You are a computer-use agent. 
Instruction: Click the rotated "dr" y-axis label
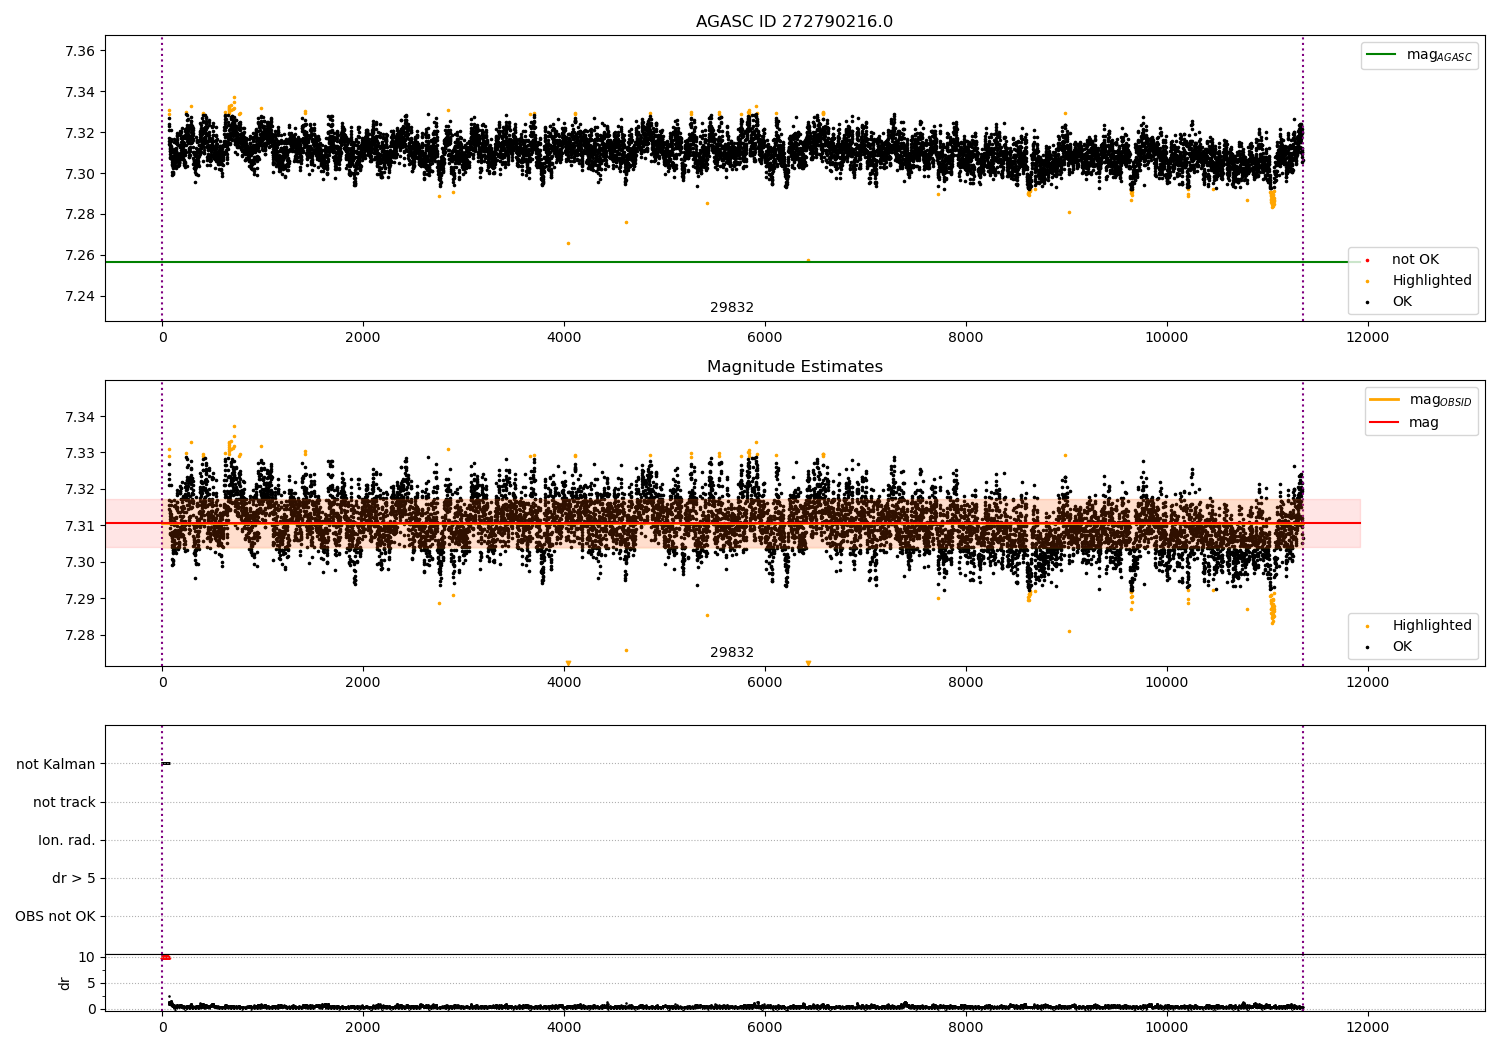click(x=65, y=983)
